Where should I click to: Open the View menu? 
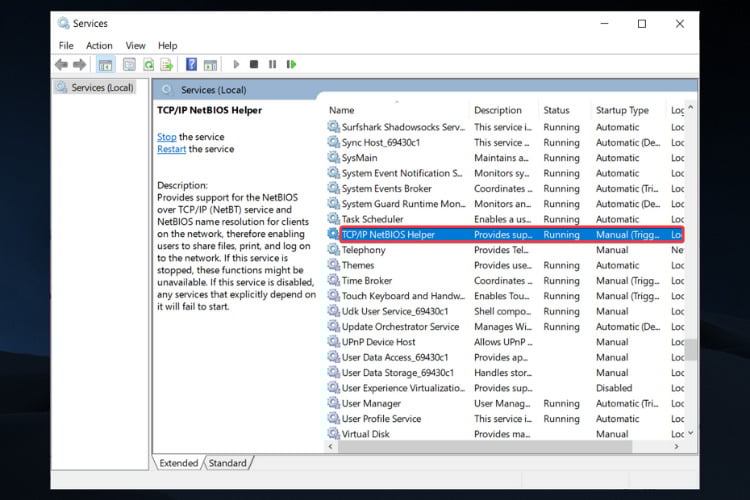pyautogui.click(x=135, y=45)
